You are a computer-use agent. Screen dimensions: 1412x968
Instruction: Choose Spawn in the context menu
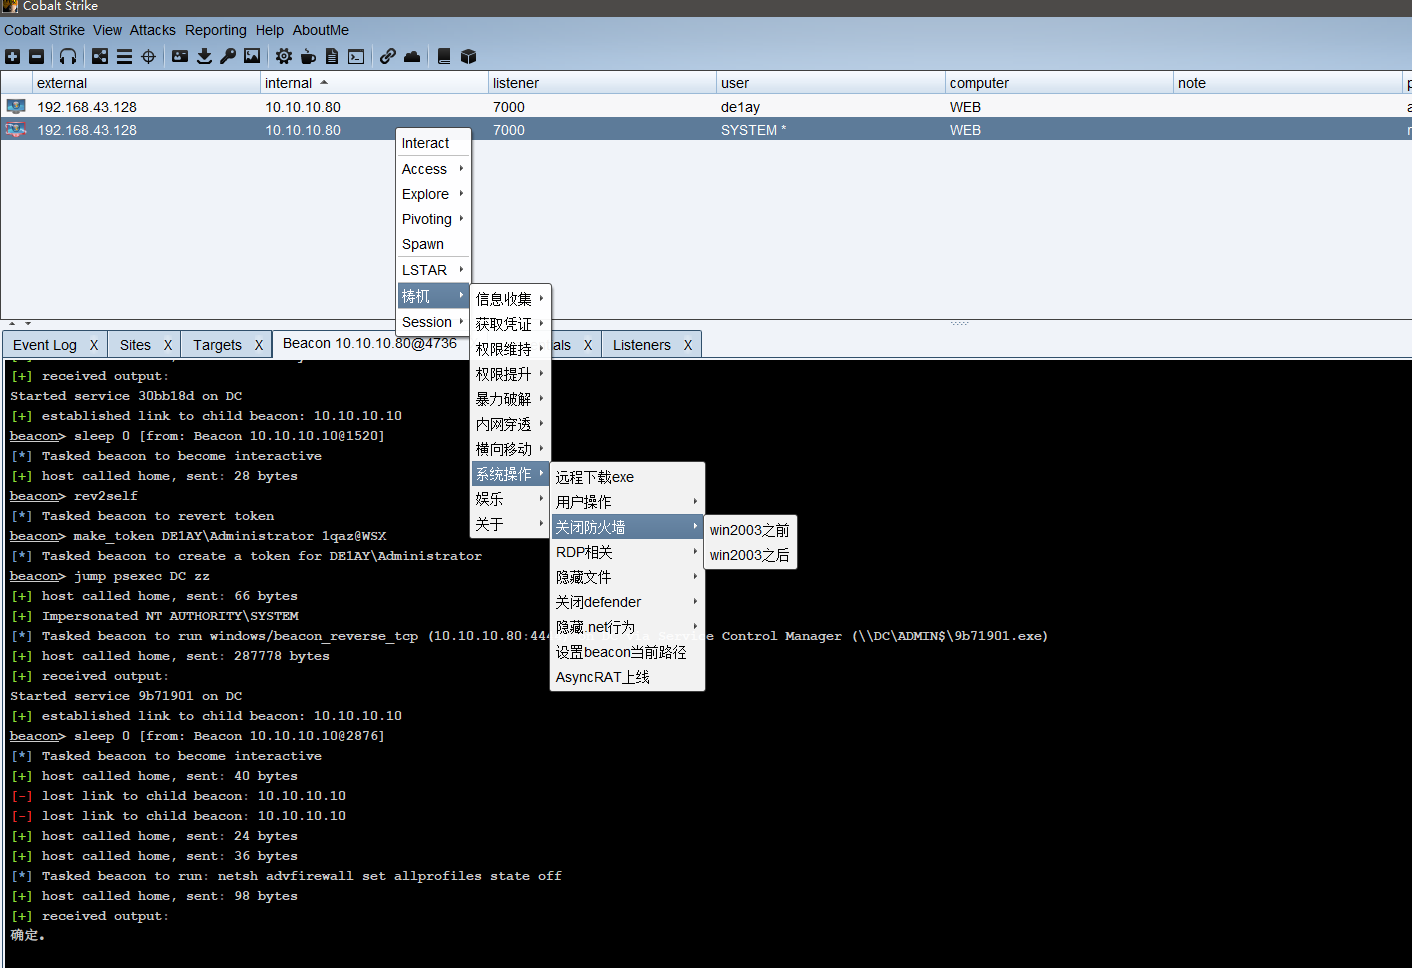pyautogui.click(x=434, y=244)
